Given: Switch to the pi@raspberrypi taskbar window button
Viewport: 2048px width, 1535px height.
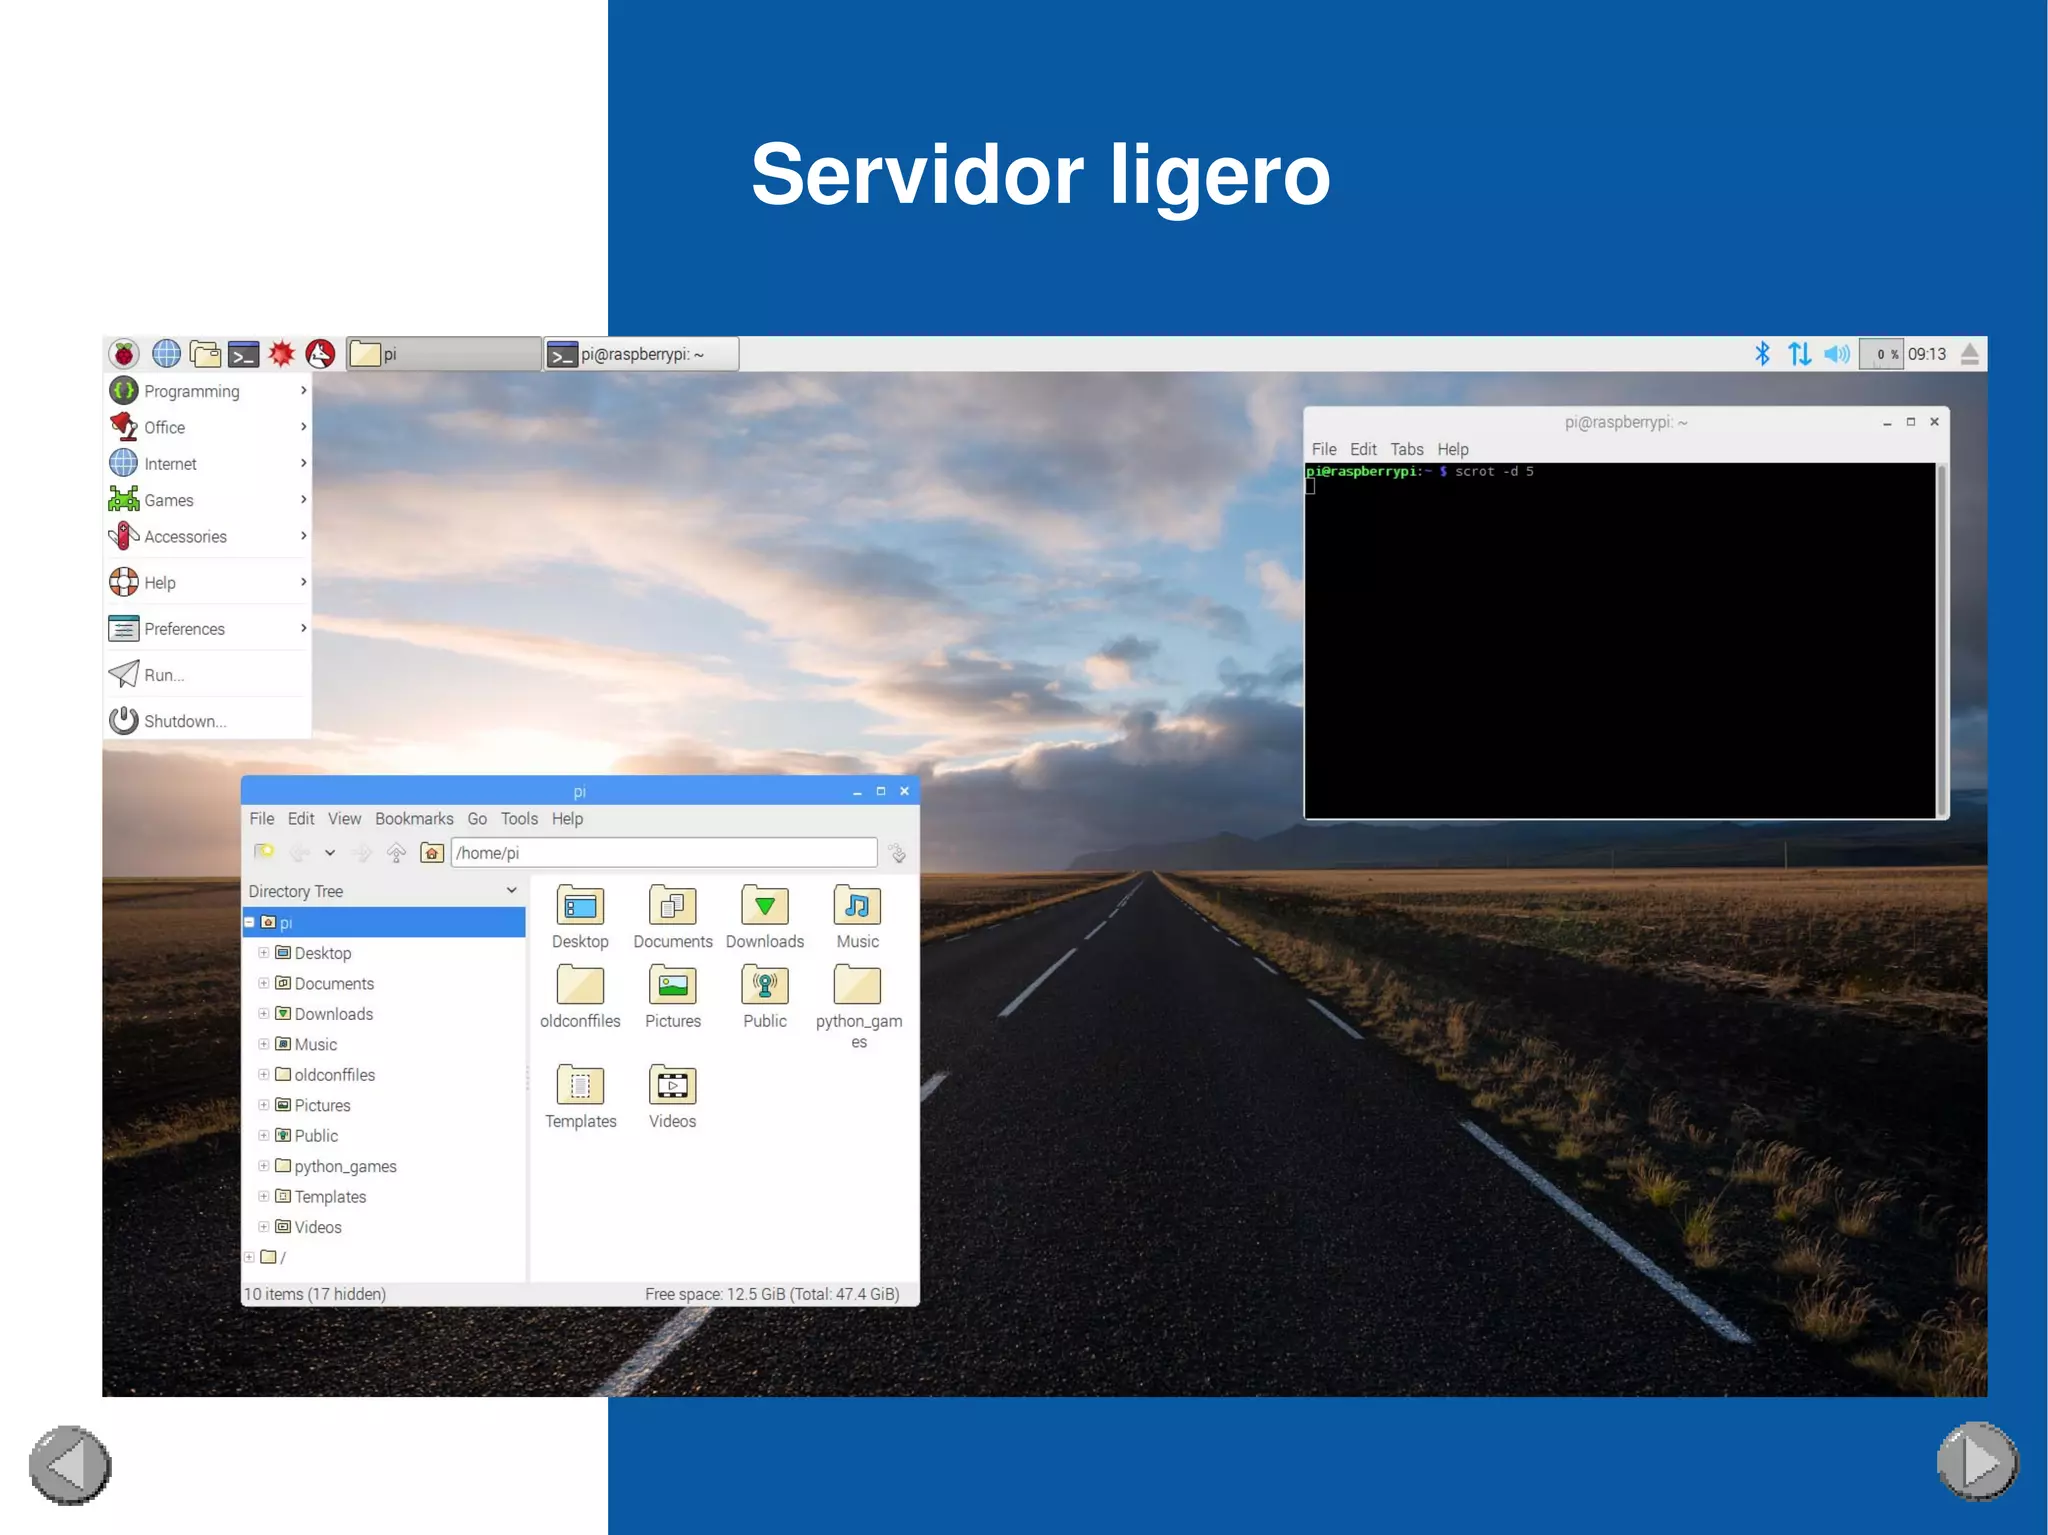Looking at the screenshot, I should pyautogui.click(x=641, y=354).
